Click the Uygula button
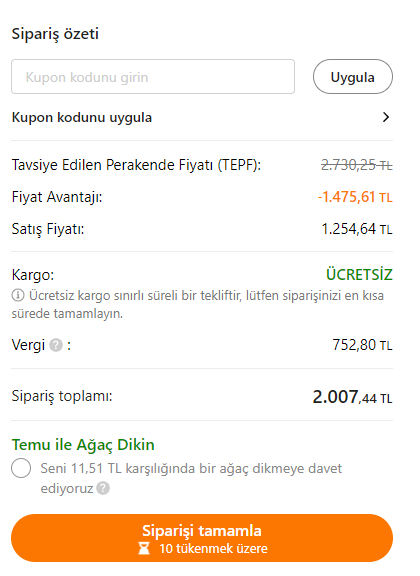The image size is (420, 576). (353, 77)
